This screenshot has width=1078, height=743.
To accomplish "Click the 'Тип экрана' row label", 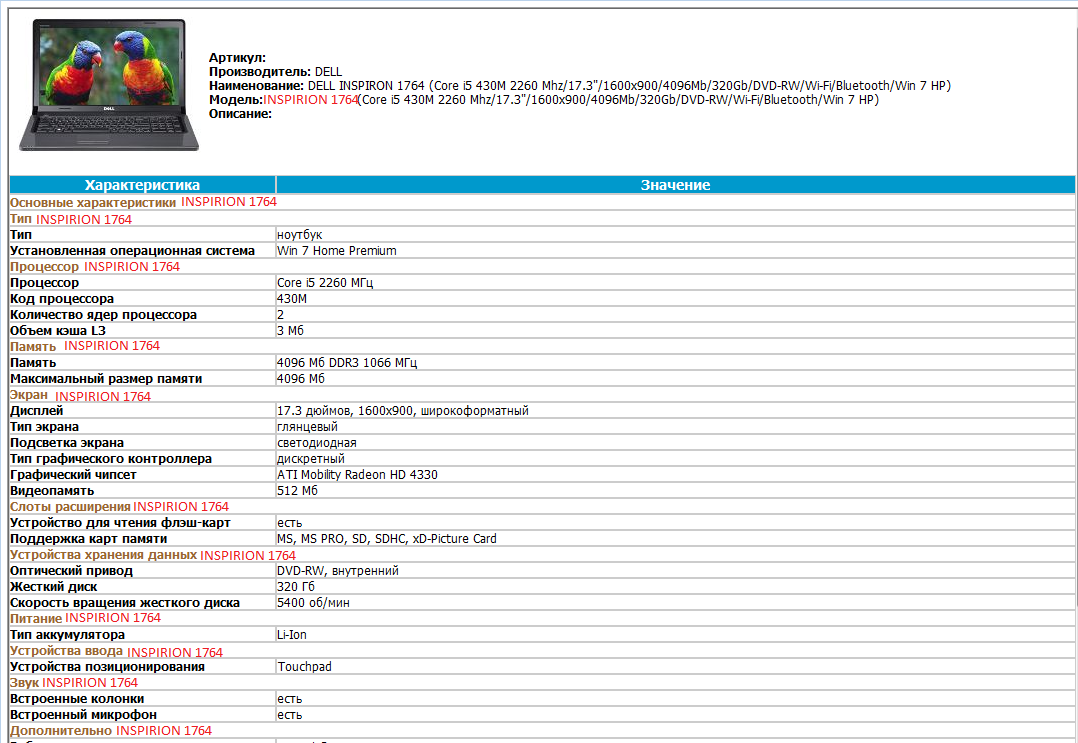I will [44, 427].
